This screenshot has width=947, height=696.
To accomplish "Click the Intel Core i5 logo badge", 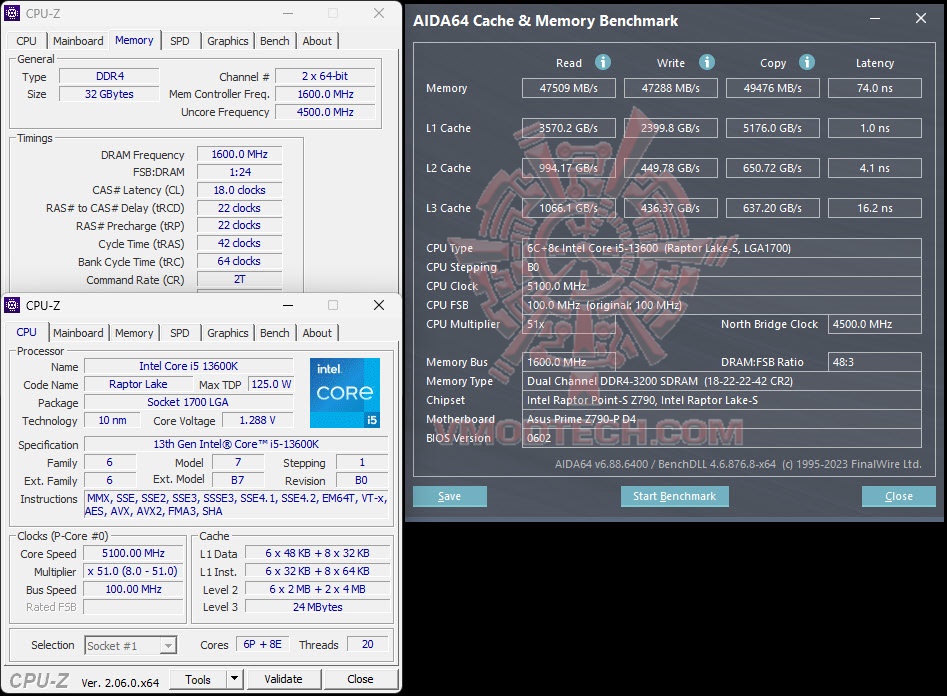I will [345, 393].
